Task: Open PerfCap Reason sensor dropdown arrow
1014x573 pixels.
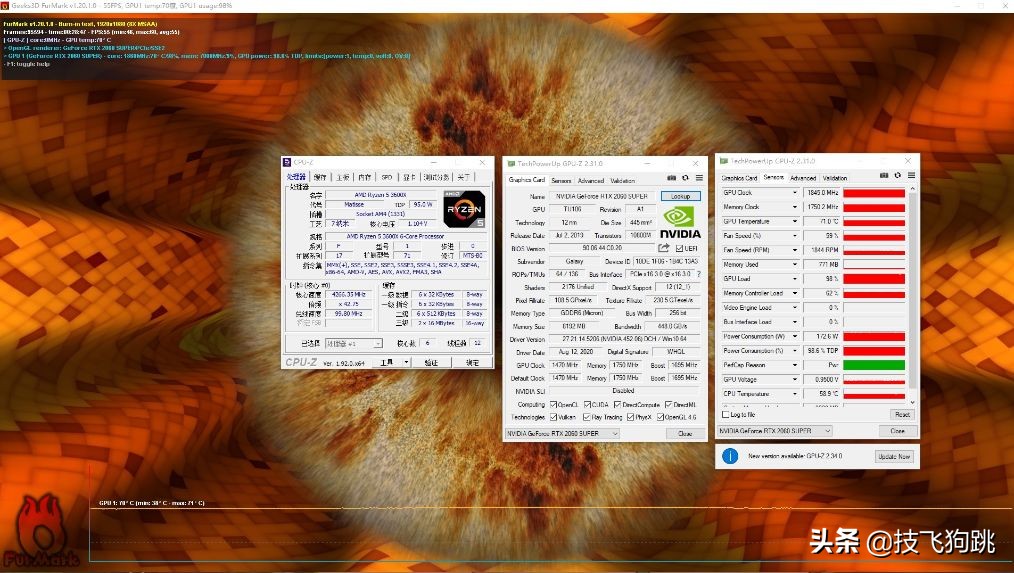Action: pos(795,365)
